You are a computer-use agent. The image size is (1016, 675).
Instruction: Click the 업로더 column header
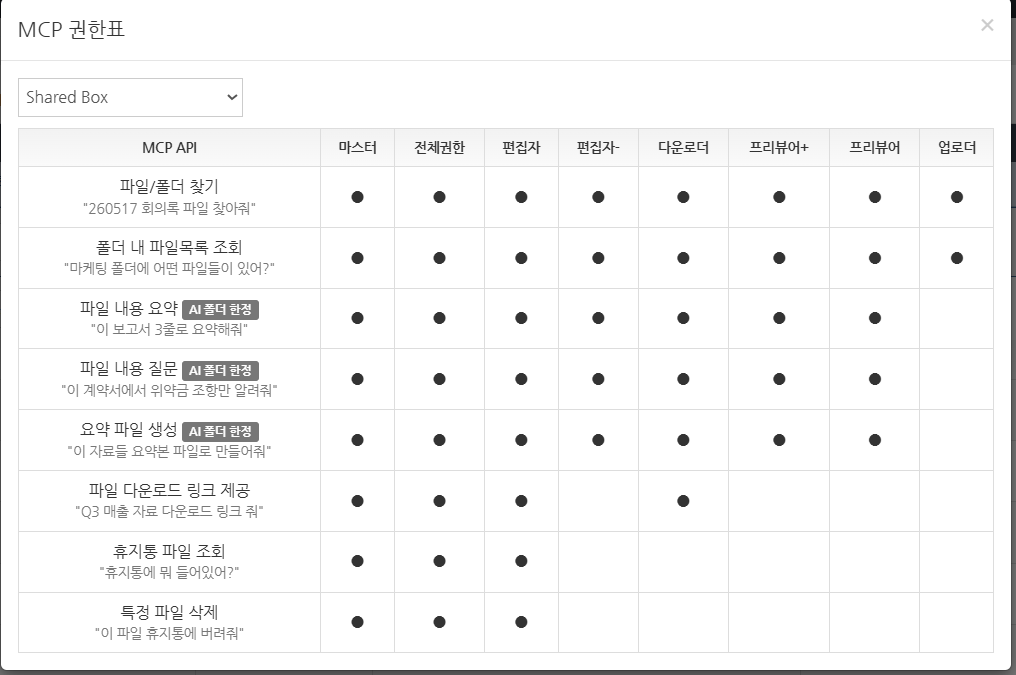[x=957, y=148]
